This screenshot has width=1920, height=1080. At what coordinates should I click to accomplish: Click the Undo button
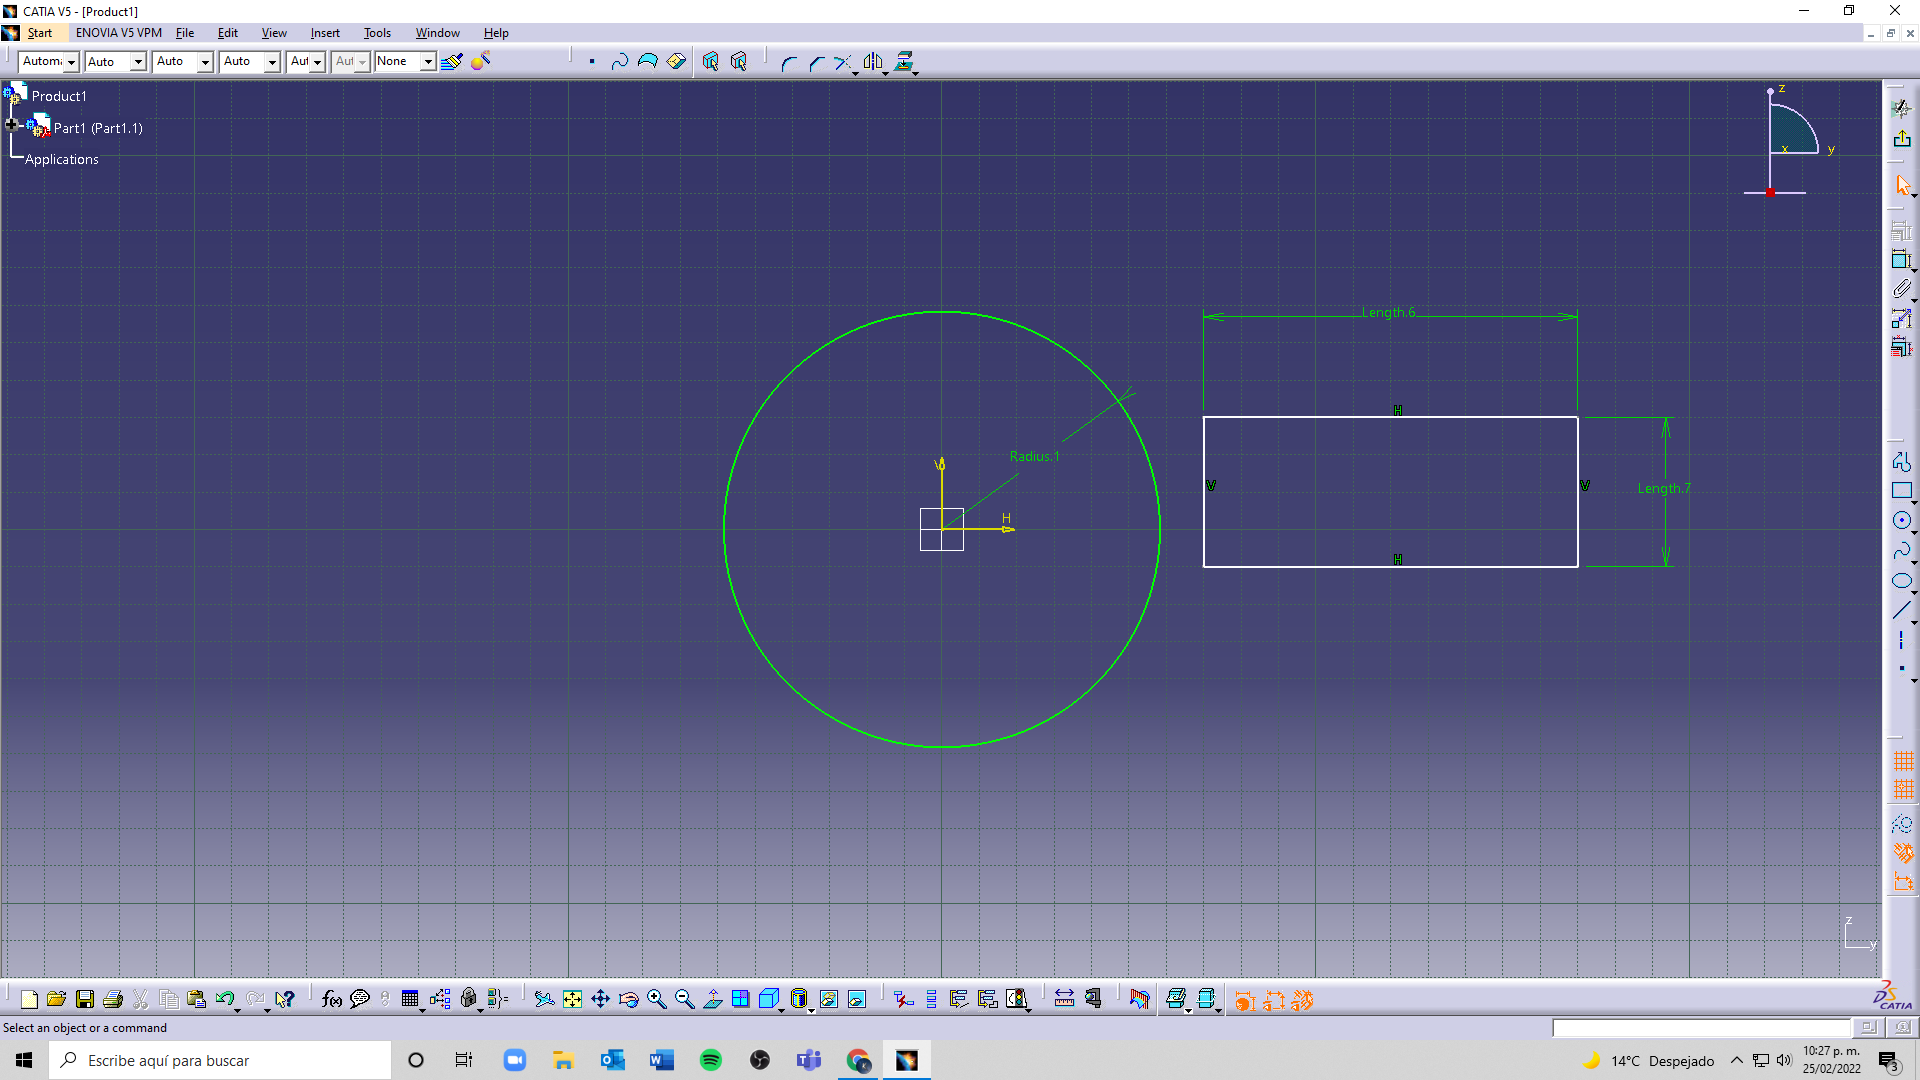(224, 999)
